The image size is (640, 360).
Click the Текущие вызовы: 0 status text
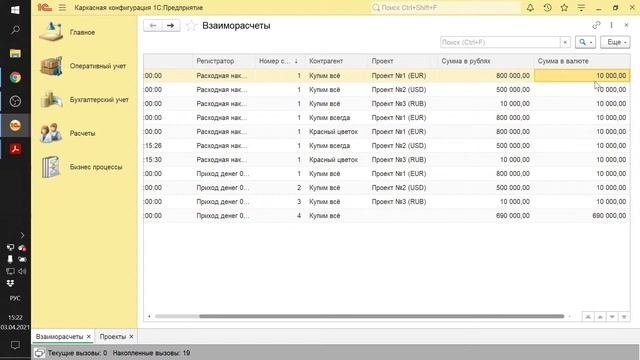(x=77, y=353)
